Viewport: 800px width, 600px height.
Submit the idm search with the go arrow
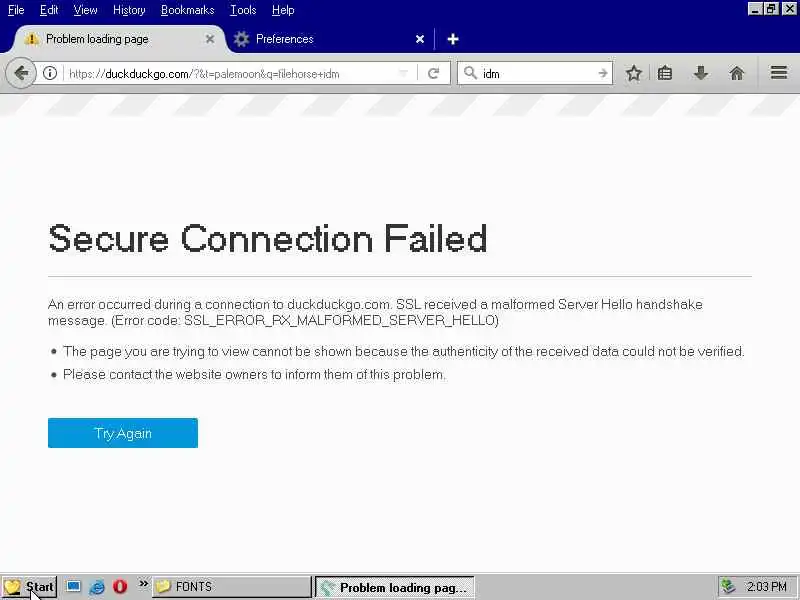click(x=603, y=73)
